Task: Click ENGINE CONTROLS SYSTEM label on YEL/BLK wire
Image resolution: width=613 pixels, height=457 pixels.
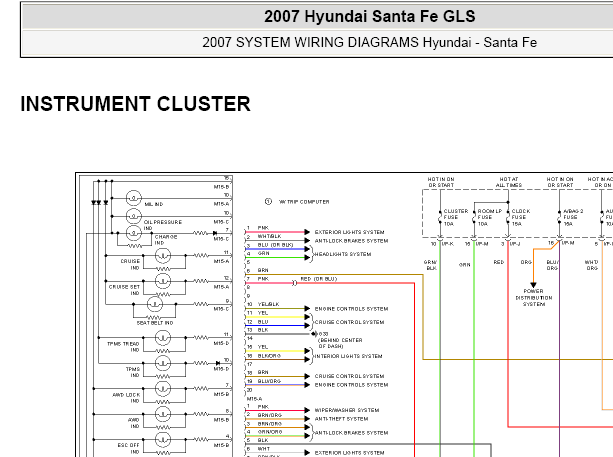Action: [x=351, y=309]
